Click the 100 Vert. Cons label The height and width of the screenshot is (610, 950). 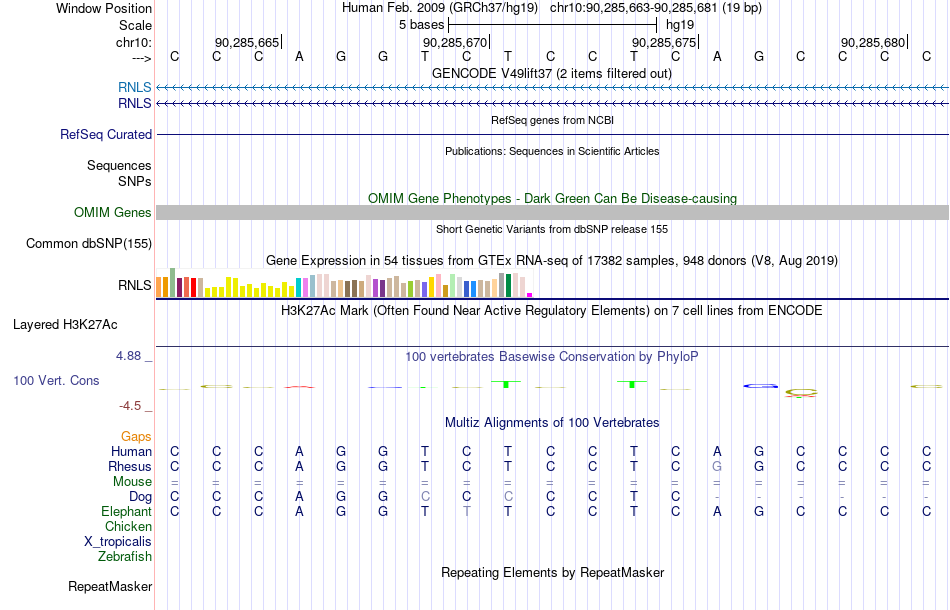click(x=56, y=380)
